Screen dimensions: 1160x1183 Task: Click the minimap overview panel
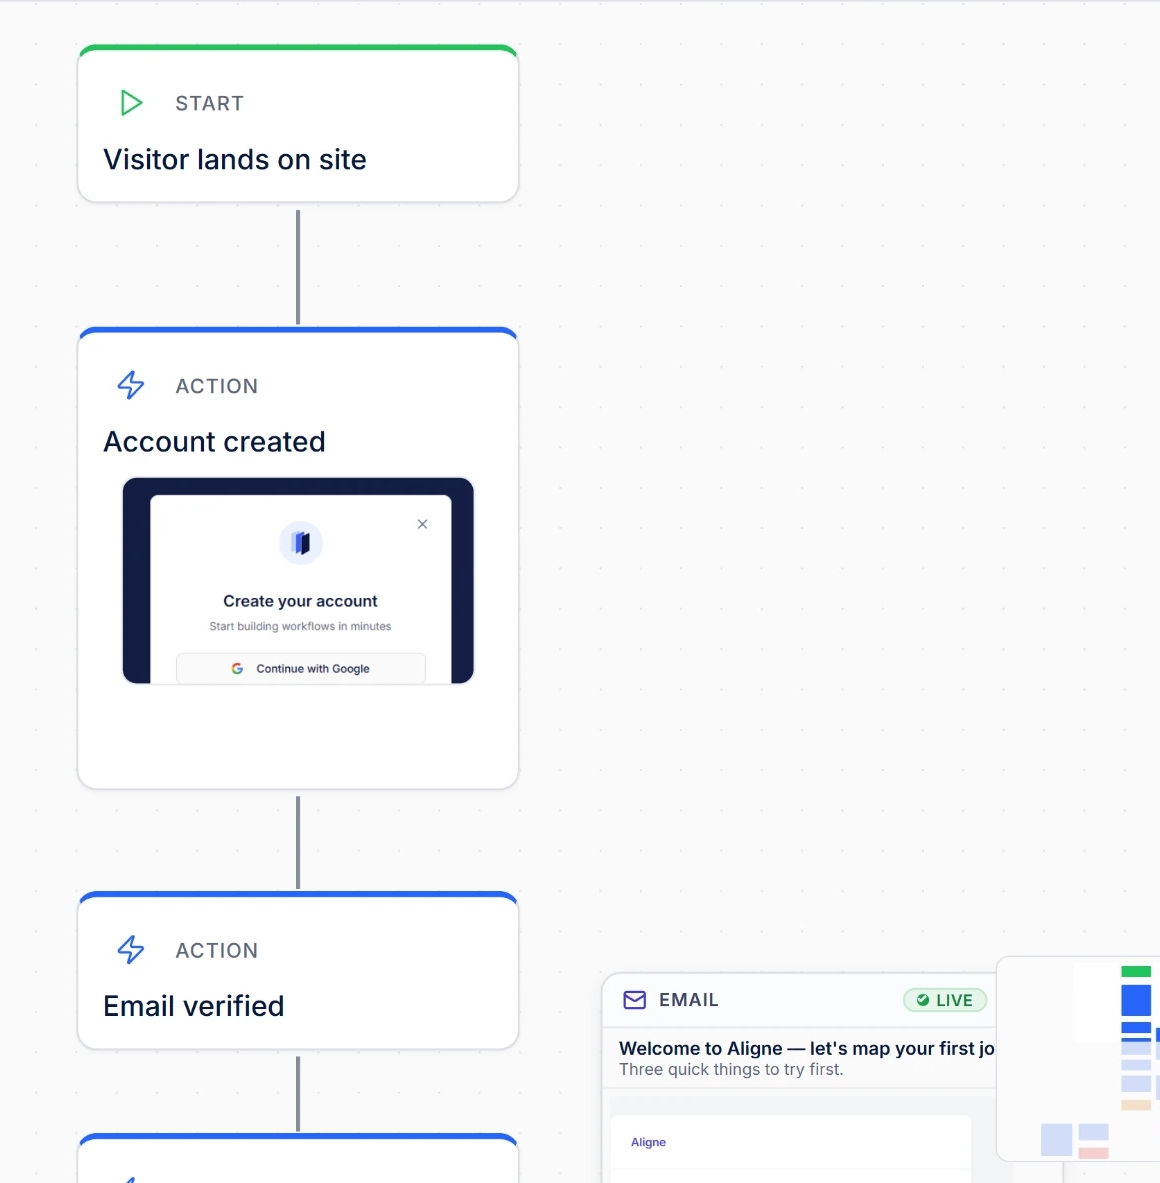[x=1079, y=1059]
